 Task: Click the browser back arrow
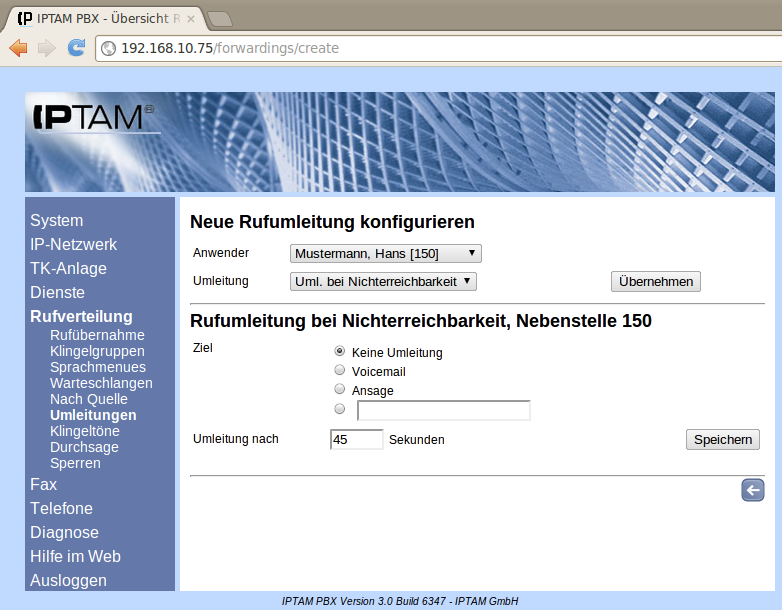(x=18, y=47)
